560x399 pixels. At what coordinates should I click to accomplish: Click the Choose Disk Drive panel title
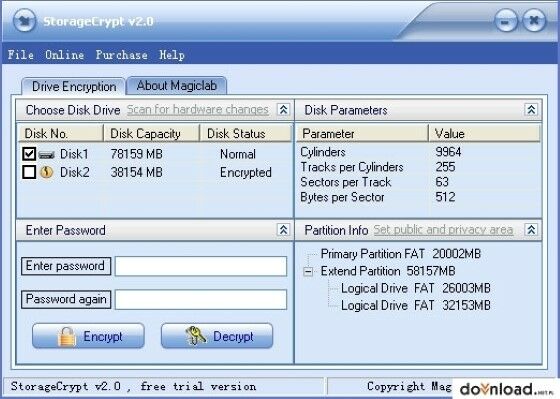tap(73, 110)
